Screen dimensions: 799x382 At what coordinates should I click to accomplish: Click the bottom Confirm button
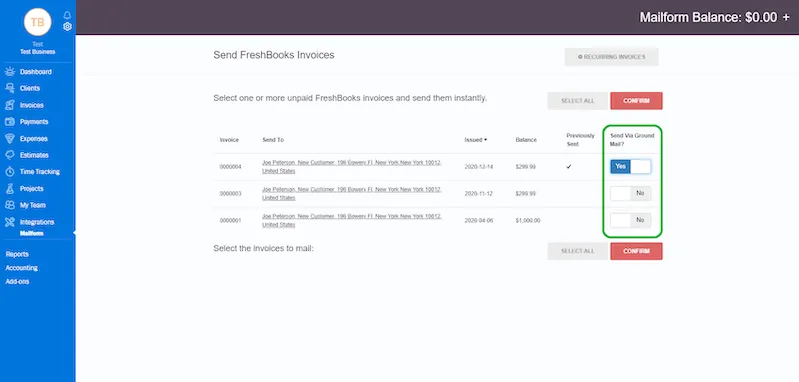click(636, 251)
